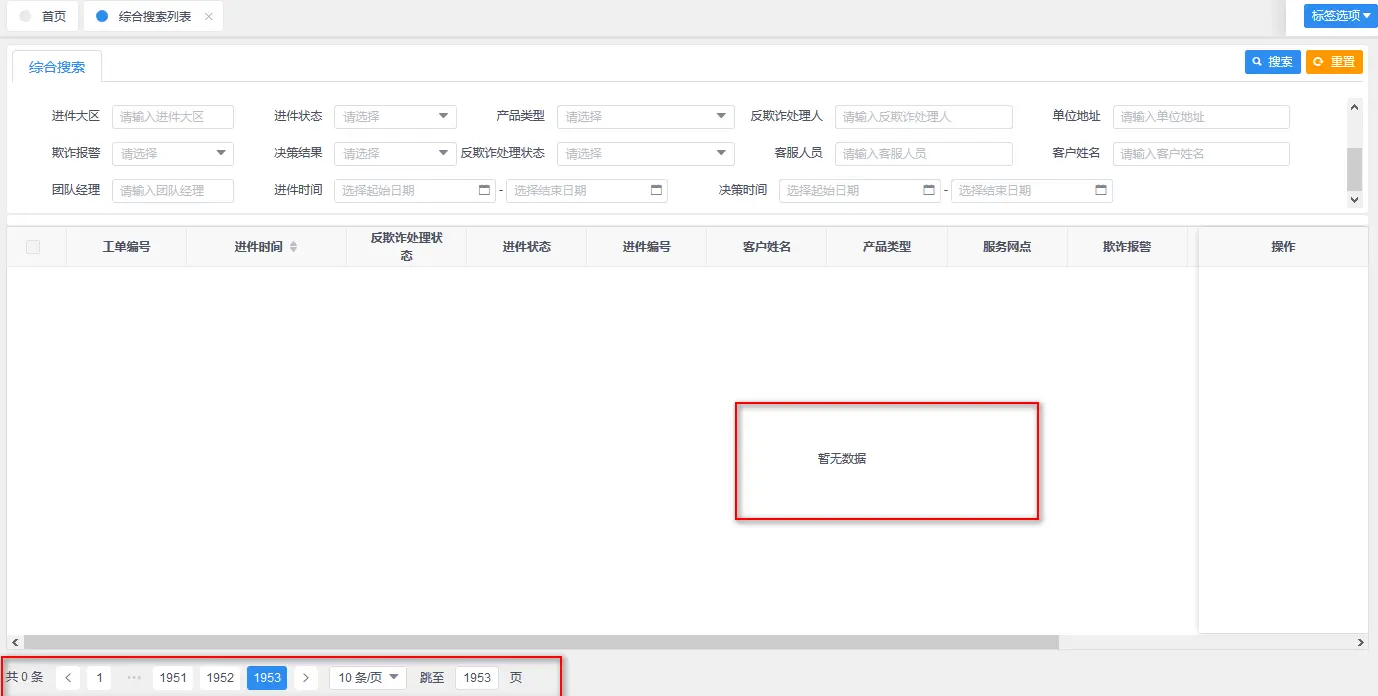1378x696 pixels.
Task: Click 服务网点 column header
Action: coord(1007,247)
